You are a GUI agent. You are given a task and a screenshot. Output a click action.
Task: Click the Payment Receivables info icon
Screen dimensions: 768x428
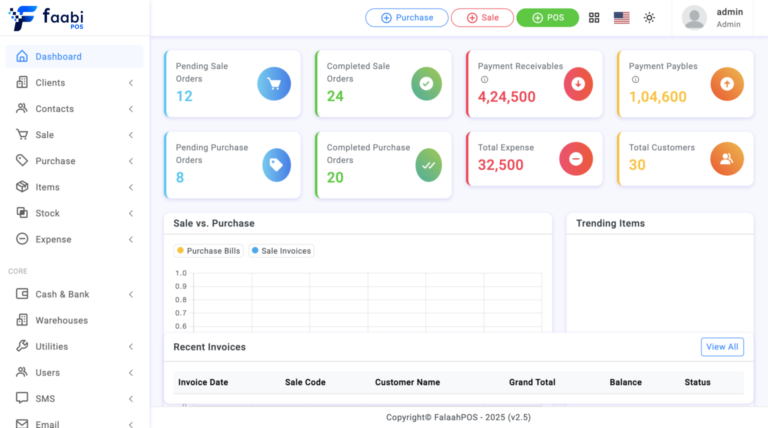[484, 79]
